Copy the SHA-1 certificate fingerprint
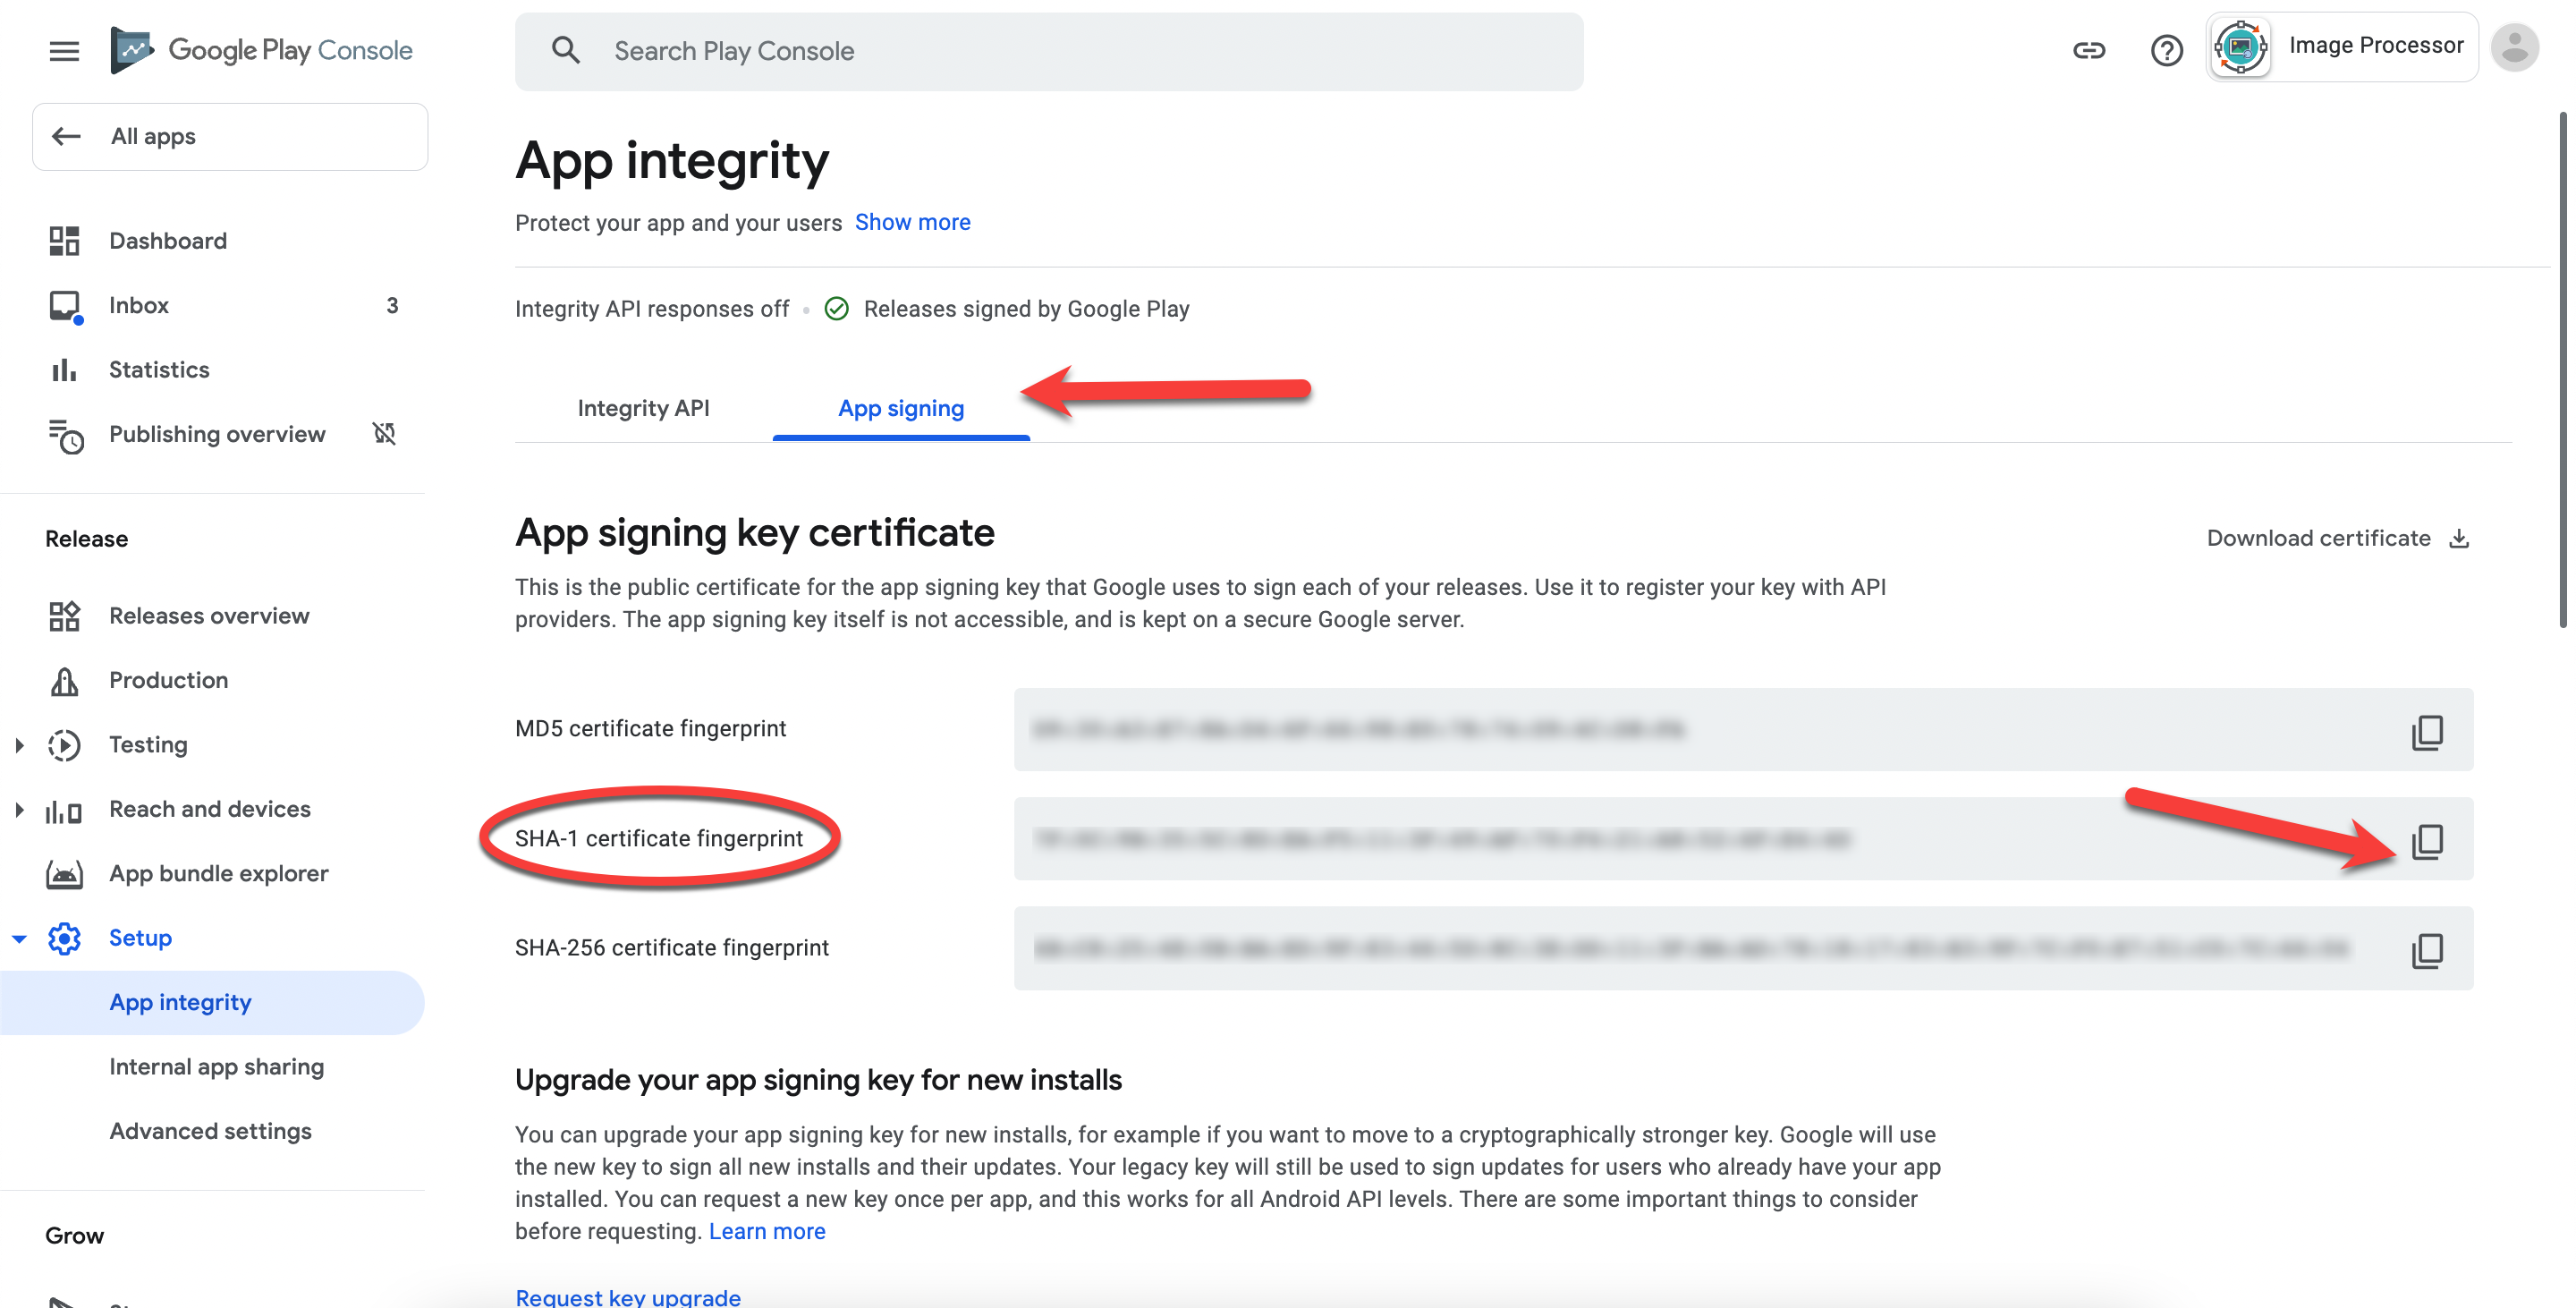The image size is (2576, 1308). coord(2427,840)
